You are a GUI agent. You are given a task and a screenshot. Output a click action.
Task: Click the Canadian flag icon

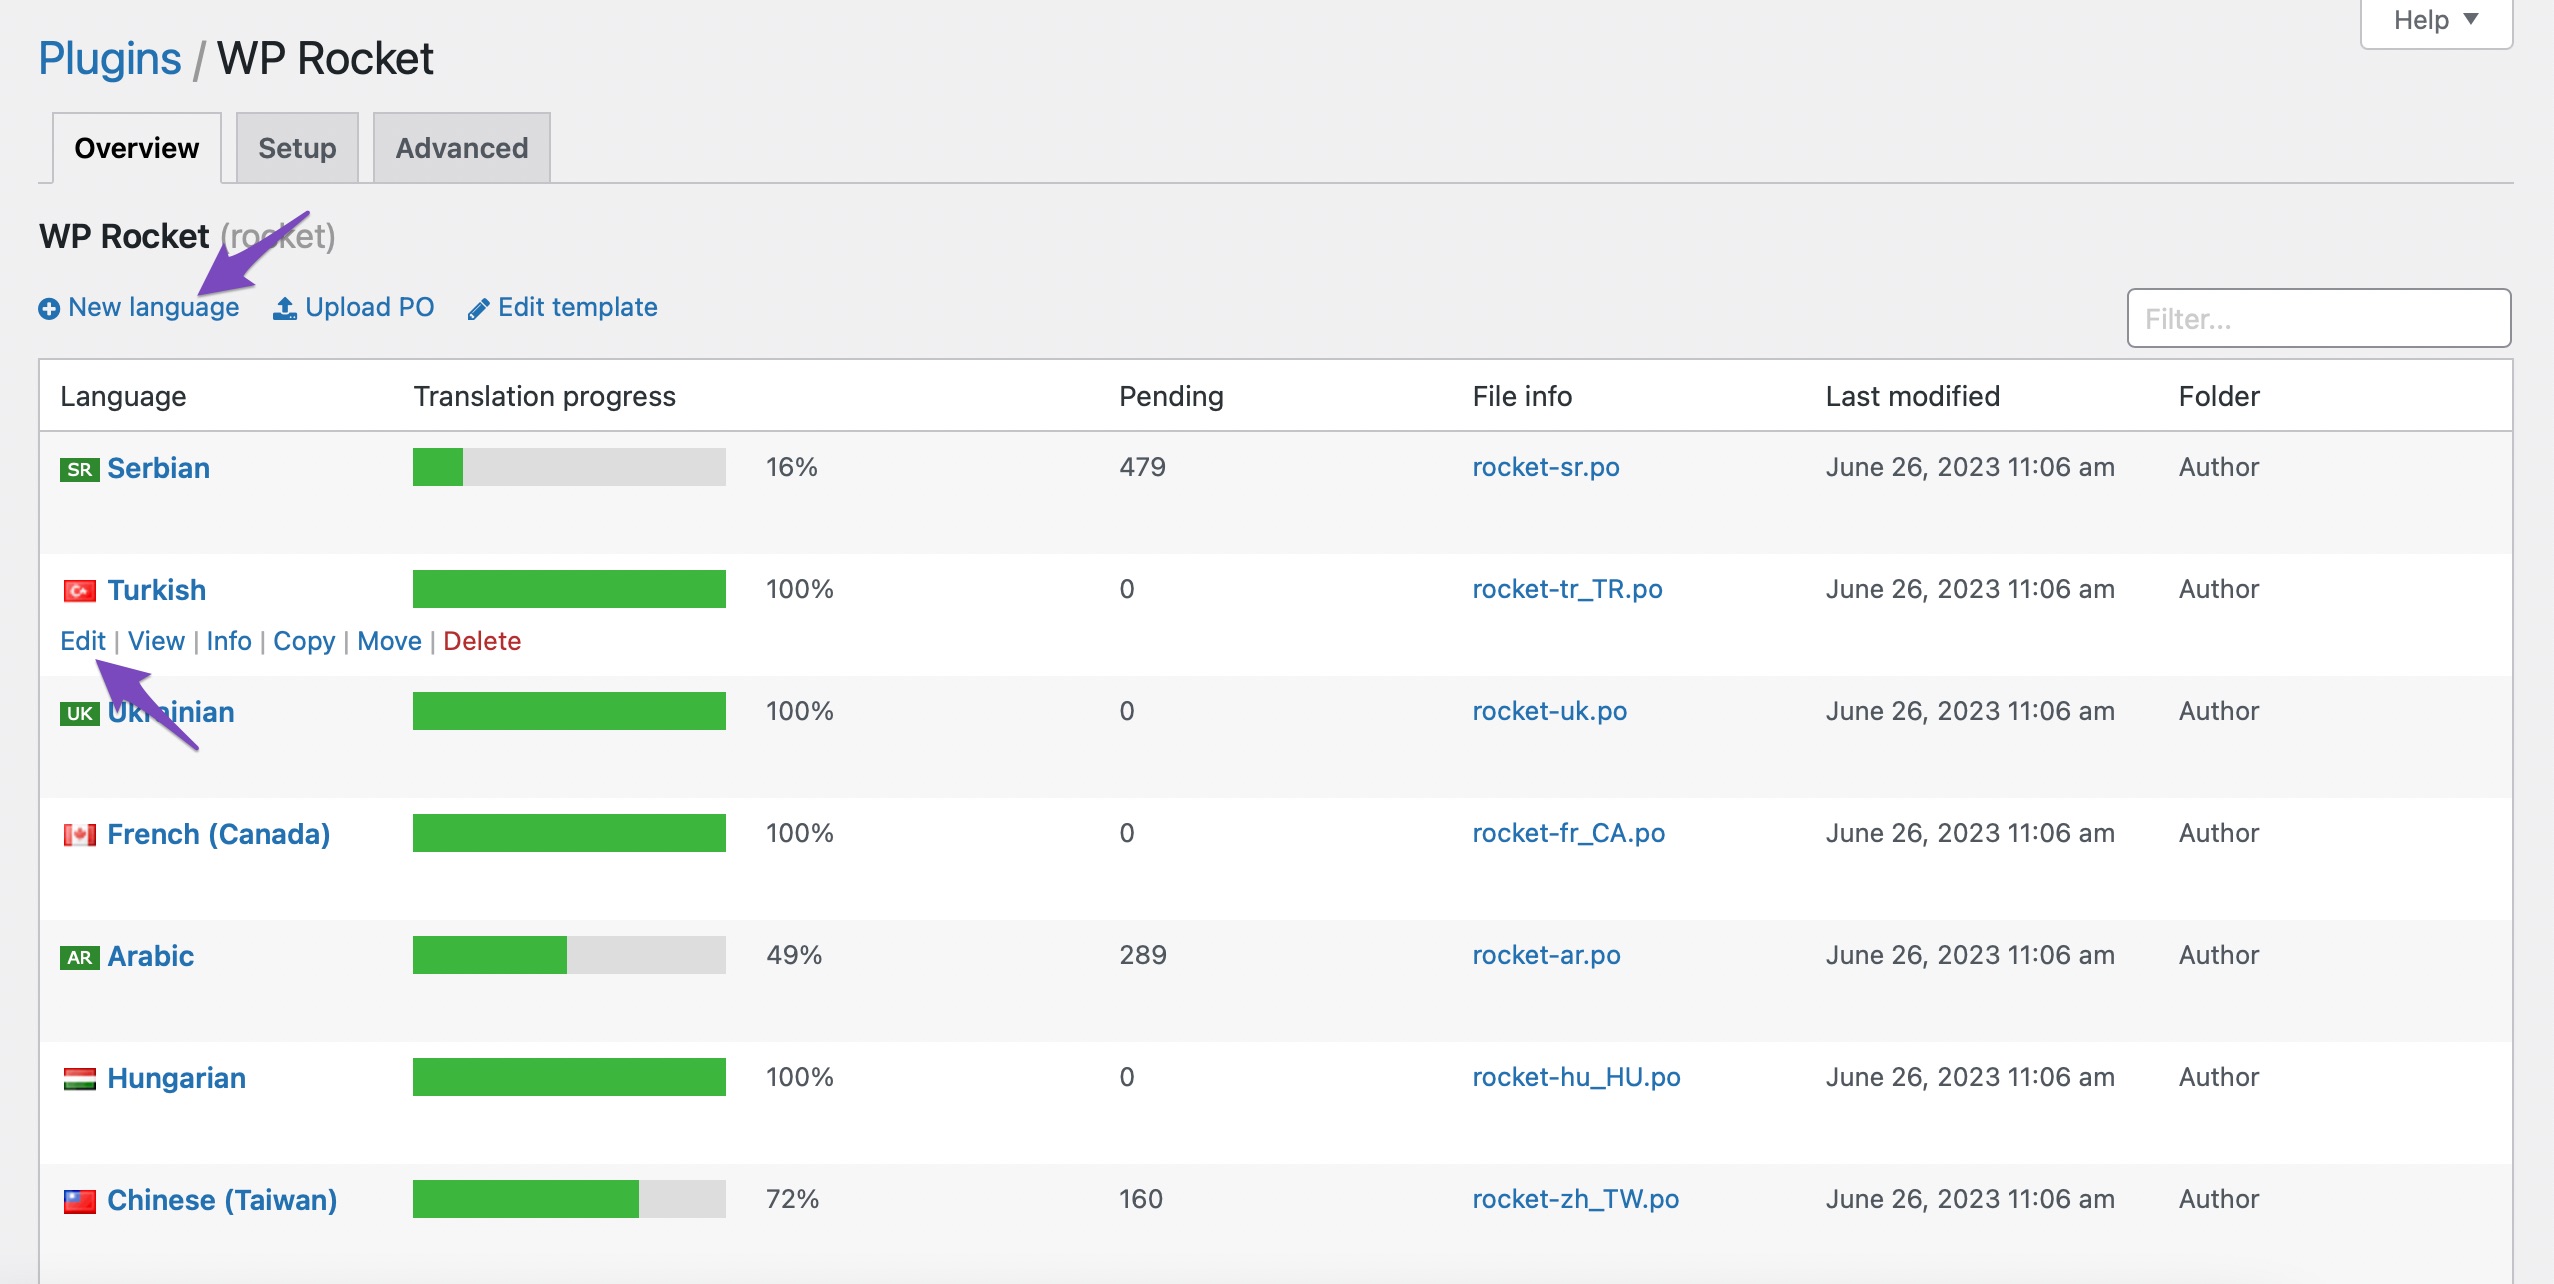[79, 835]
